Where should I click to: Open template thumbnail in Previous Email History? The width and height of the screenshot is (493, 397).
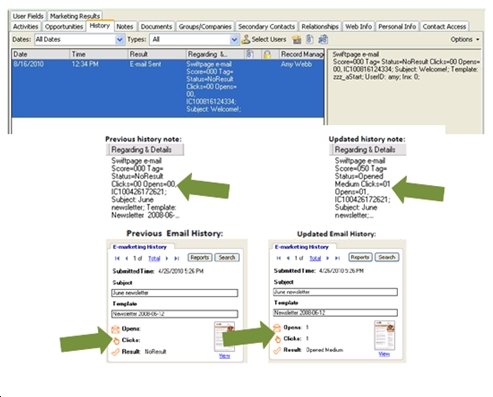point(224,337)
